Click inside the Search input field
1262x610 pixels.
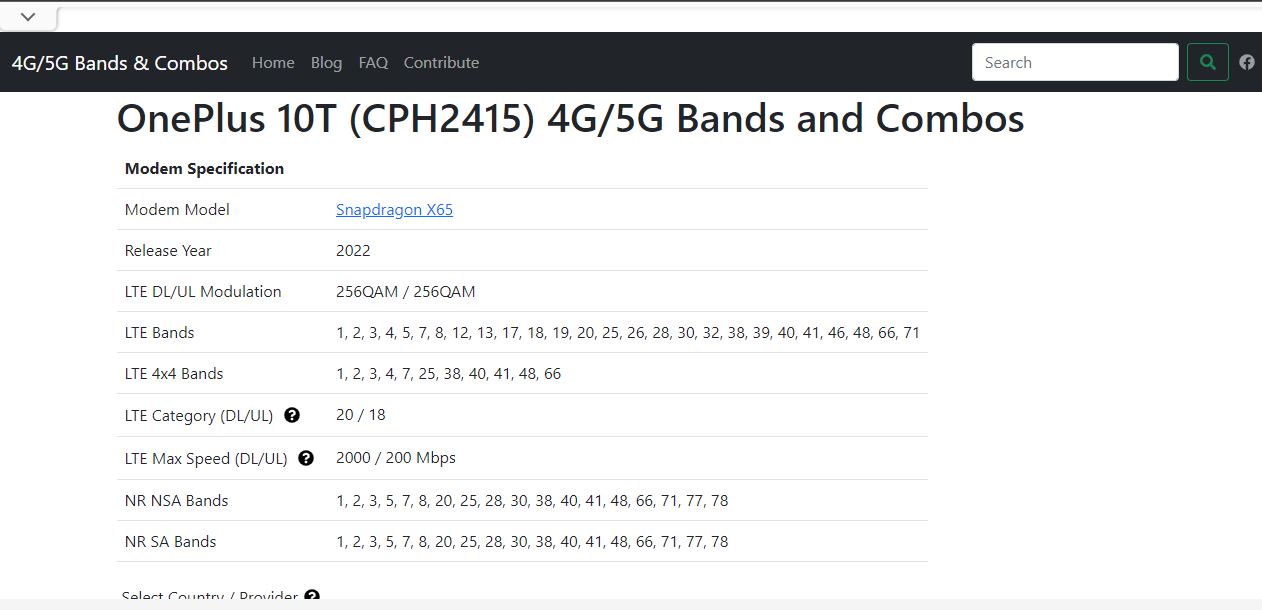pyautogui.click(x=1074, y=61)
